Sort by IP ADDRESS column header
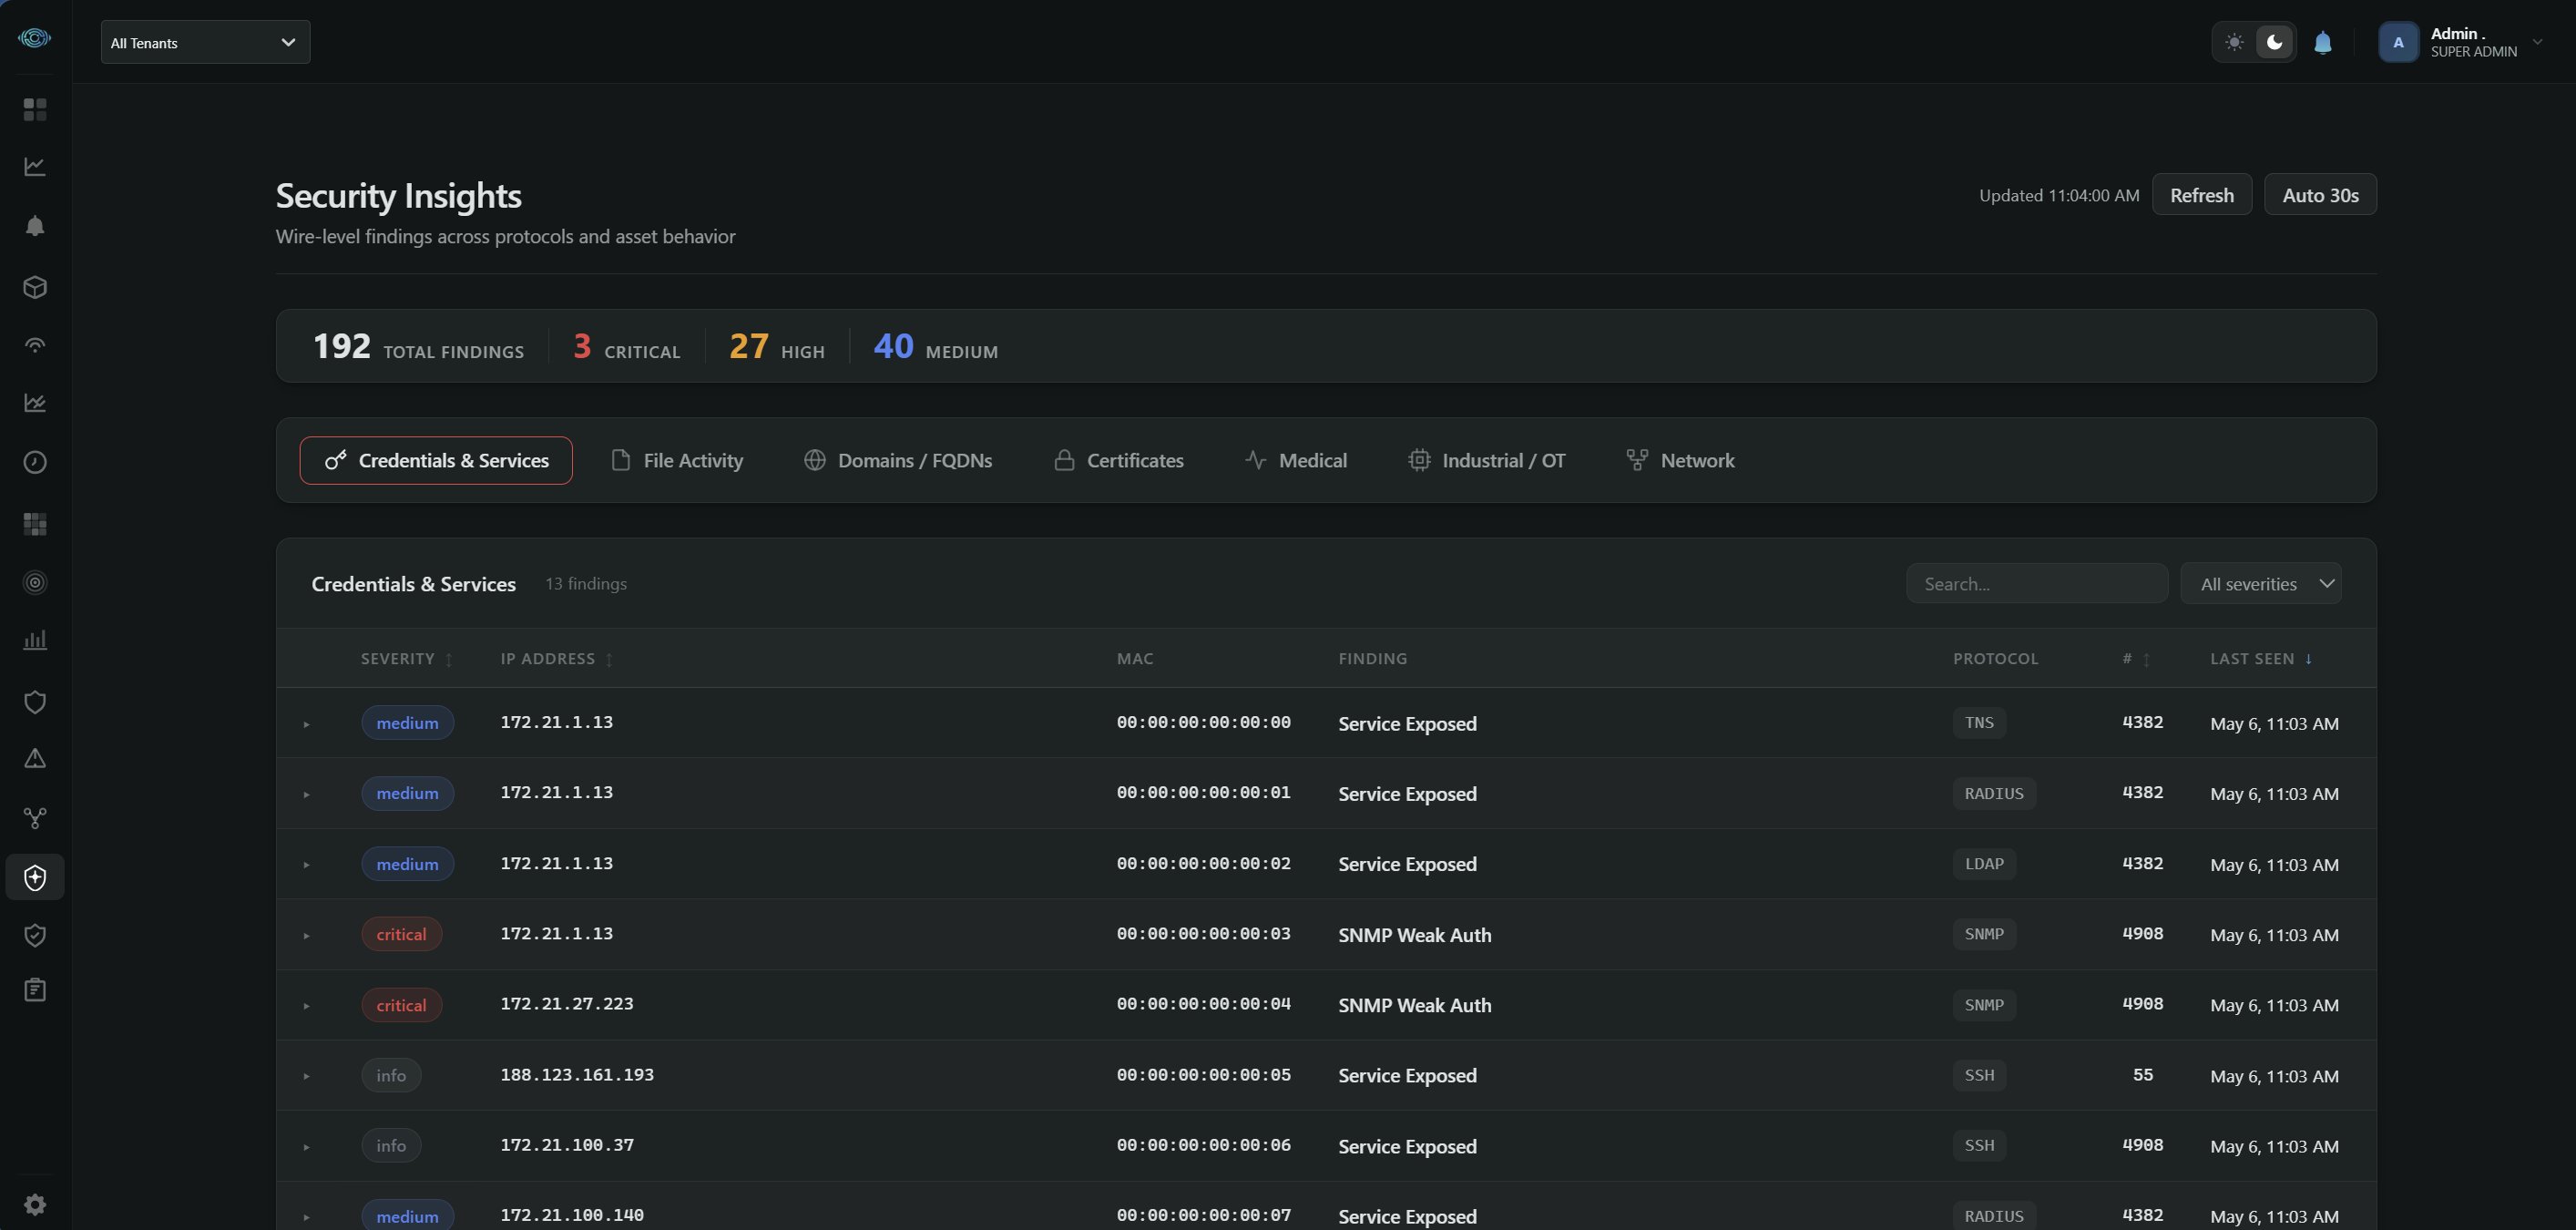This screenshot has width=2576, height=1230. coord(556,659)
